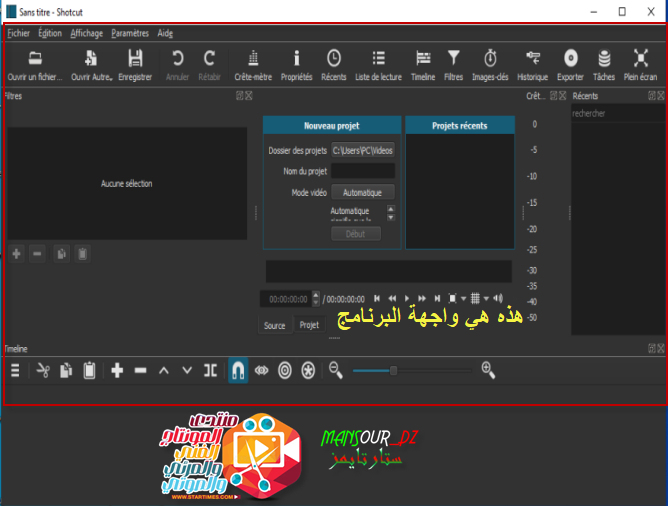Open the zoom level dropdown arrow

pos(464,299)
